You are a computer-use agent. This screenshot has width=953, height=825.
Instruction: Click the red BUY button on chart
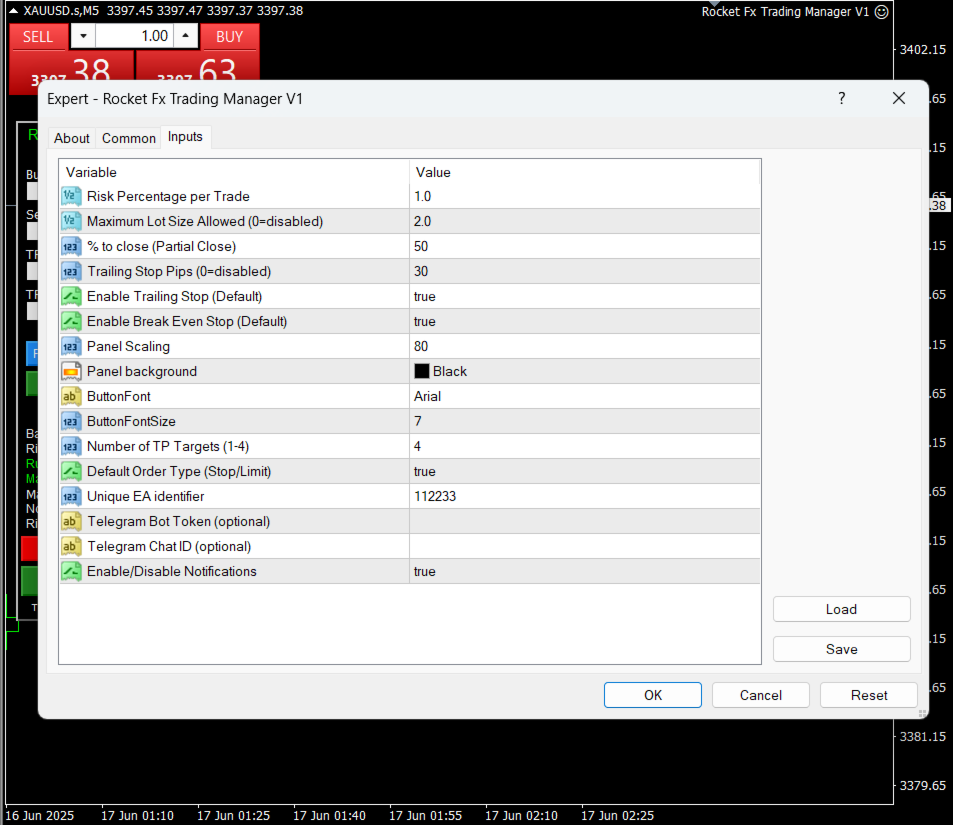pyautogui.click(x=230, y=36)
